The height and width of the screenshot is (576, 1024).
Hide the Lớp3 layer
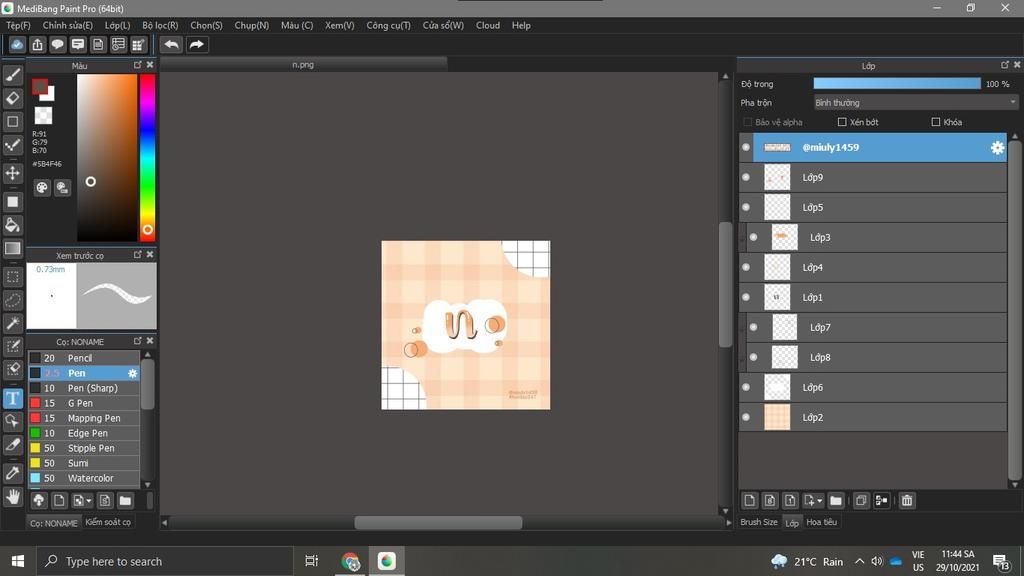coord(753,238)
